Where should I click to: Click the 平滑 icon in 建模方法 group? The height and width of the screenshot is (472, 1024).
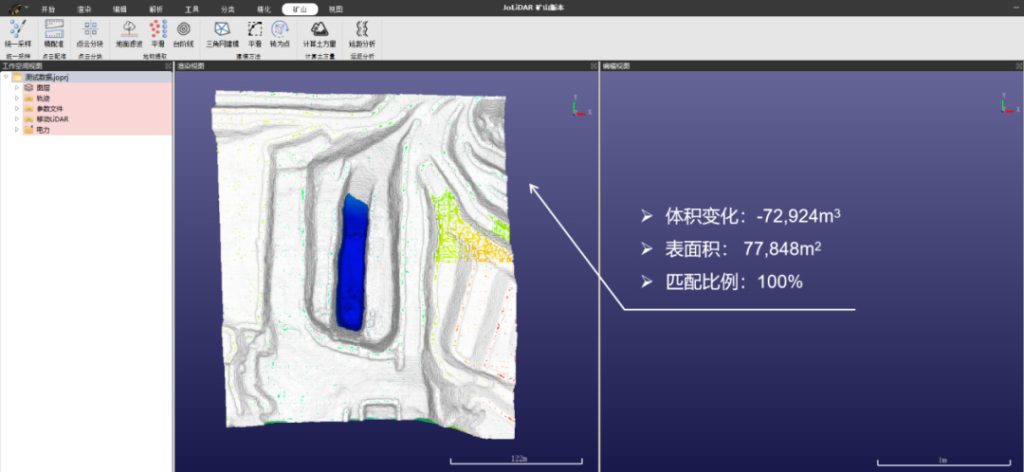(x=255, y=30)
